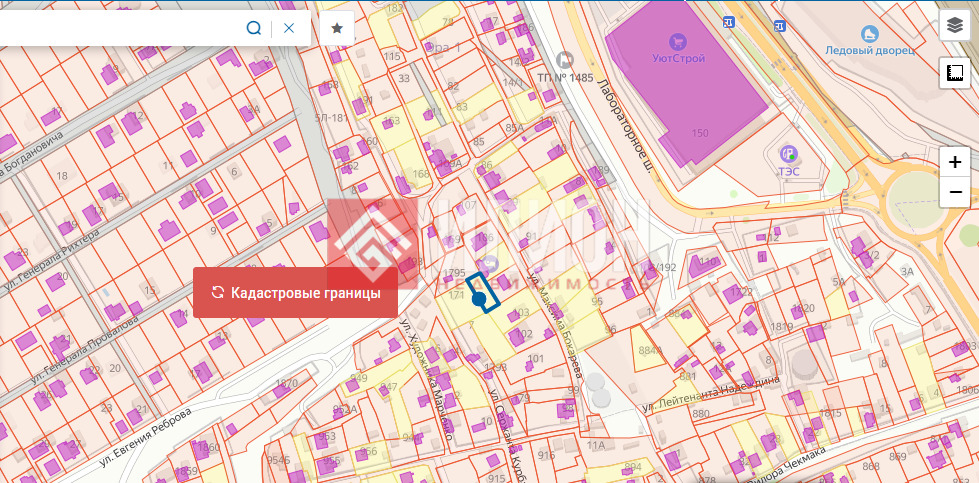Screen dimensions: 979x483
Task: Click the ТЭС parking icon
Action: pos(788,153)
